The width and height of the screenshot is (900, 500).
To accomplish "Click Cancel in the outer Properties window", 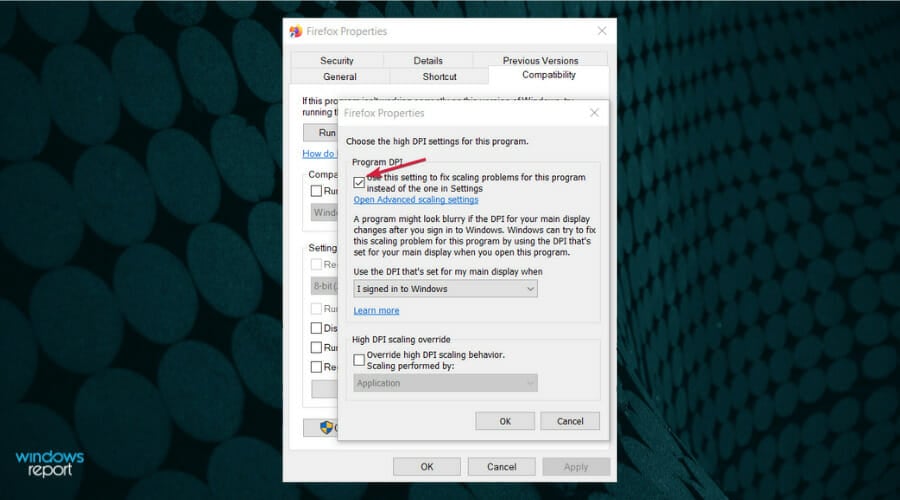I will pyautogui.click(x=502, y=467).
